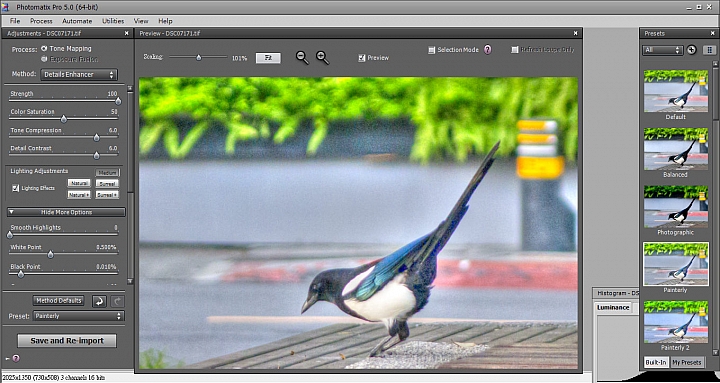Click the Presets panel vertical scrollbar
Image resolution: width=720 pixels, height=383 pixels.
(715, 207)
